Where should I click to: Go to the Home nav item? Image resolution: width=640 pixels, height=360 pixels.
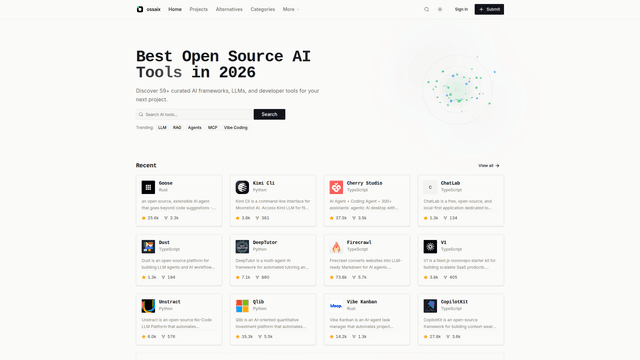(175, 9)
